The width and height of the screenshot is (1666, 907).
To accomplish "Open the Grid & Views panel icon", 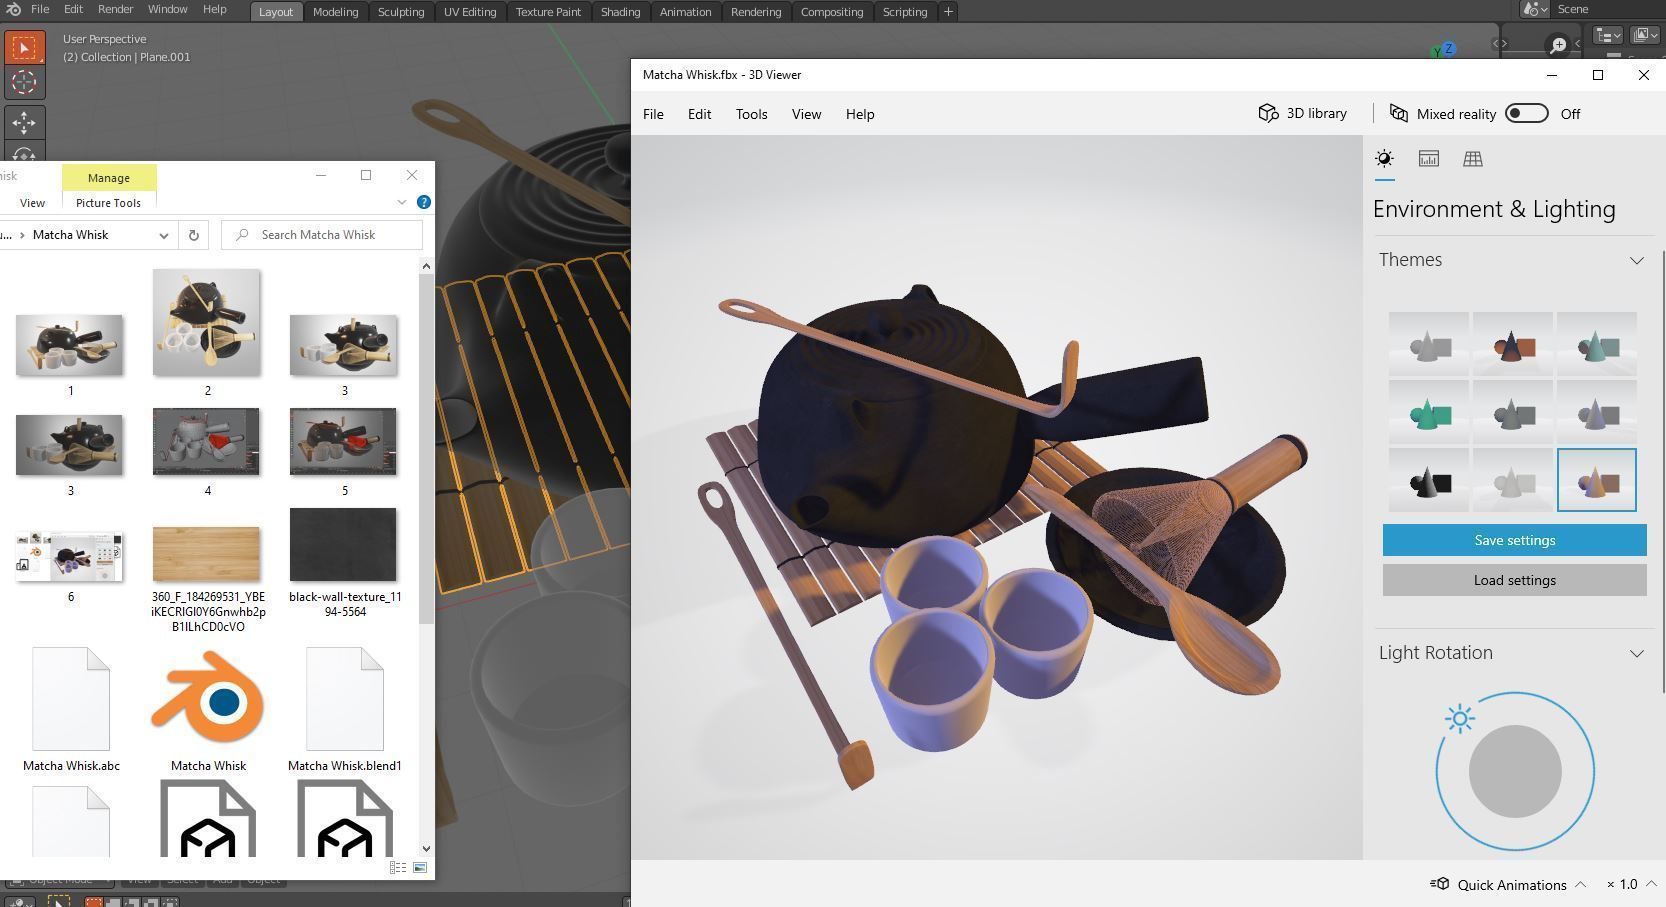I will point(1472,159).
